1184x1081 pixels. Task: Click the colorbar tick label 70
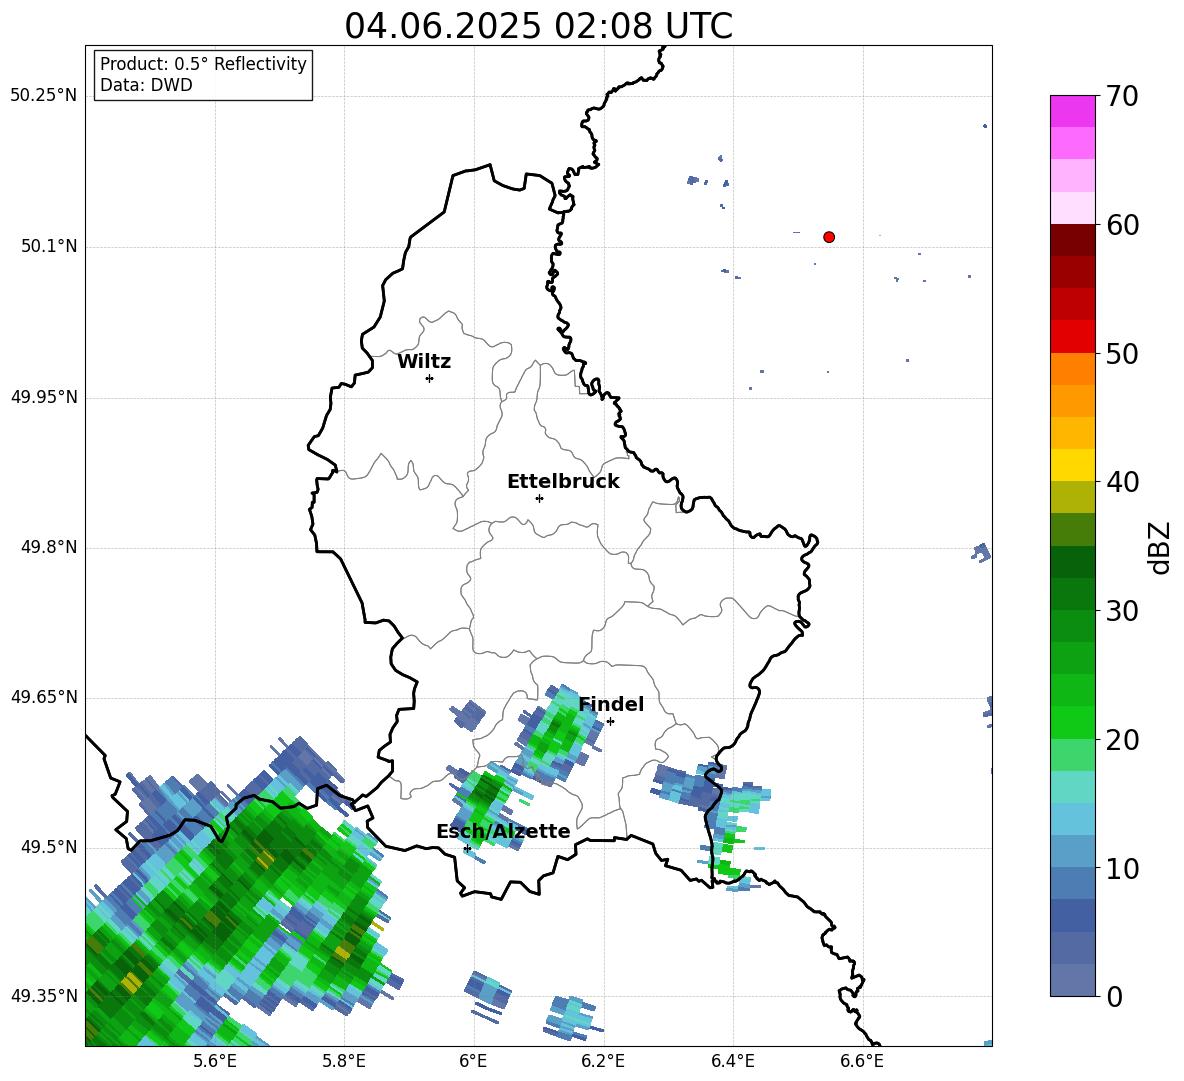1122,97
